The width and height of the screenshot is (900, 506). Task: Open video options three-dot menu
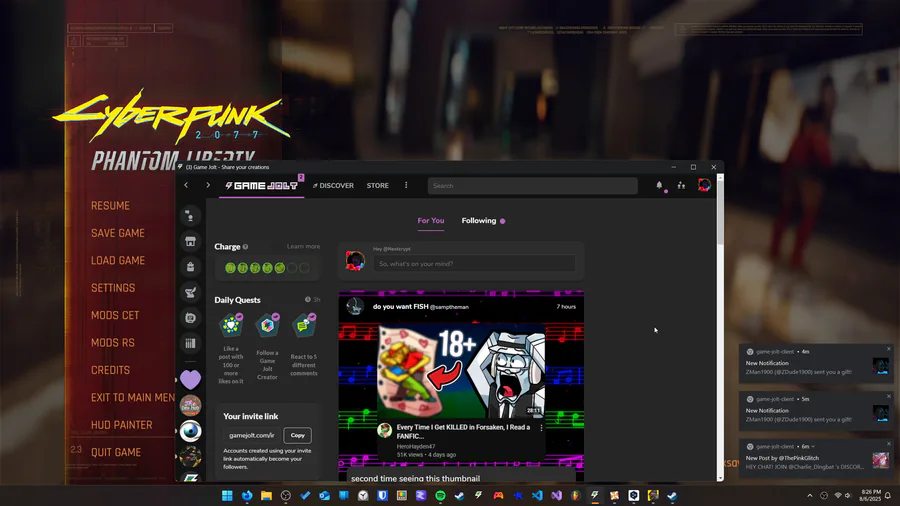[x=541, y=428]
